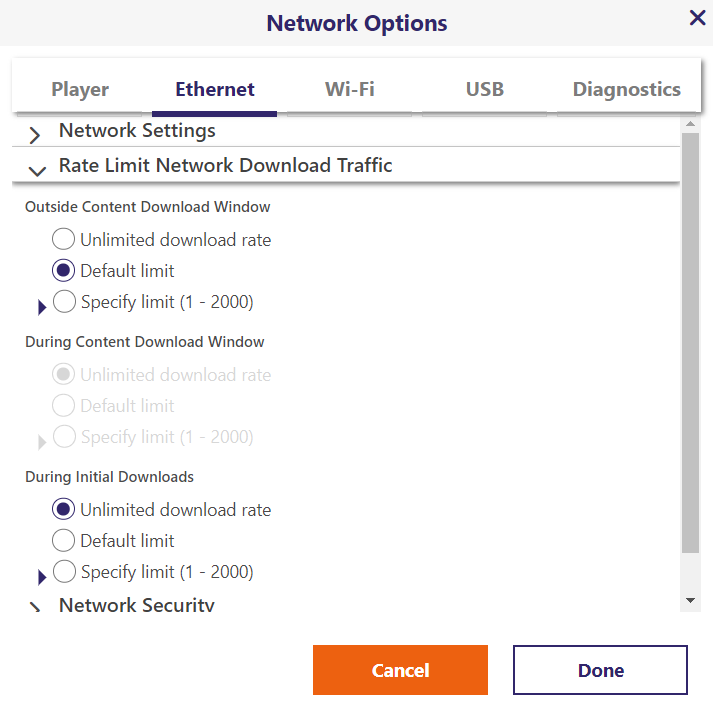Select Unlimited download rate under During Initial Downloads

coord(63,510)
